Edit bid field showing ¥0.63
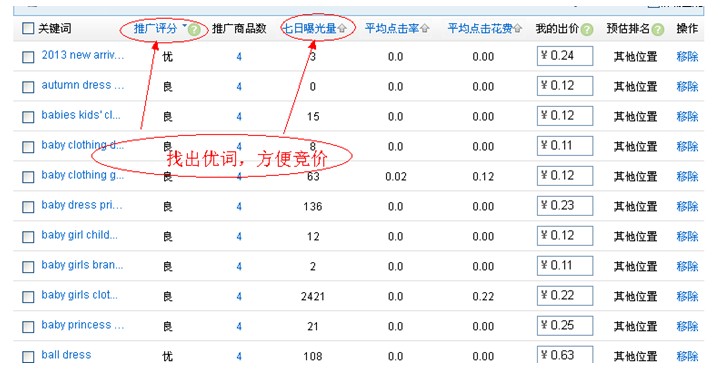The image size is (721, 376). (565, 354)
